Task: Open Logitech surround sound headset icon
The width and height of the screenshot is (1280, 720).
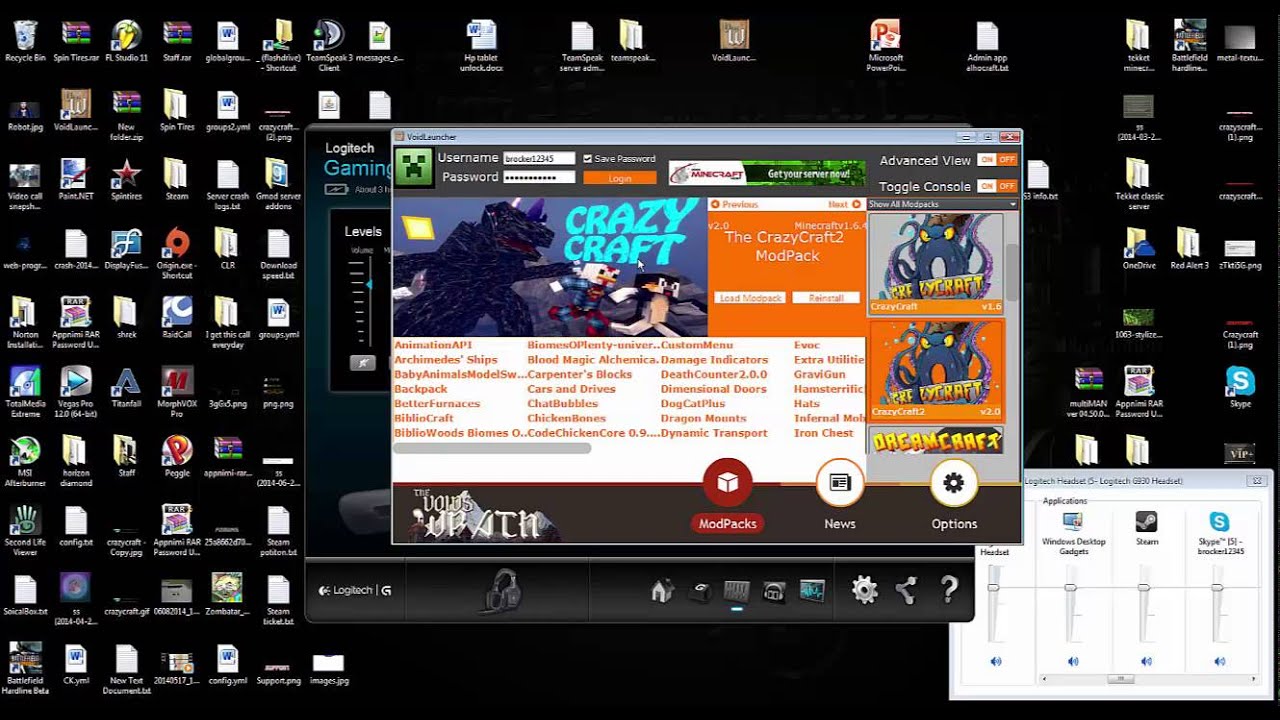Action: pyautogui.click(x=774, y=591)
